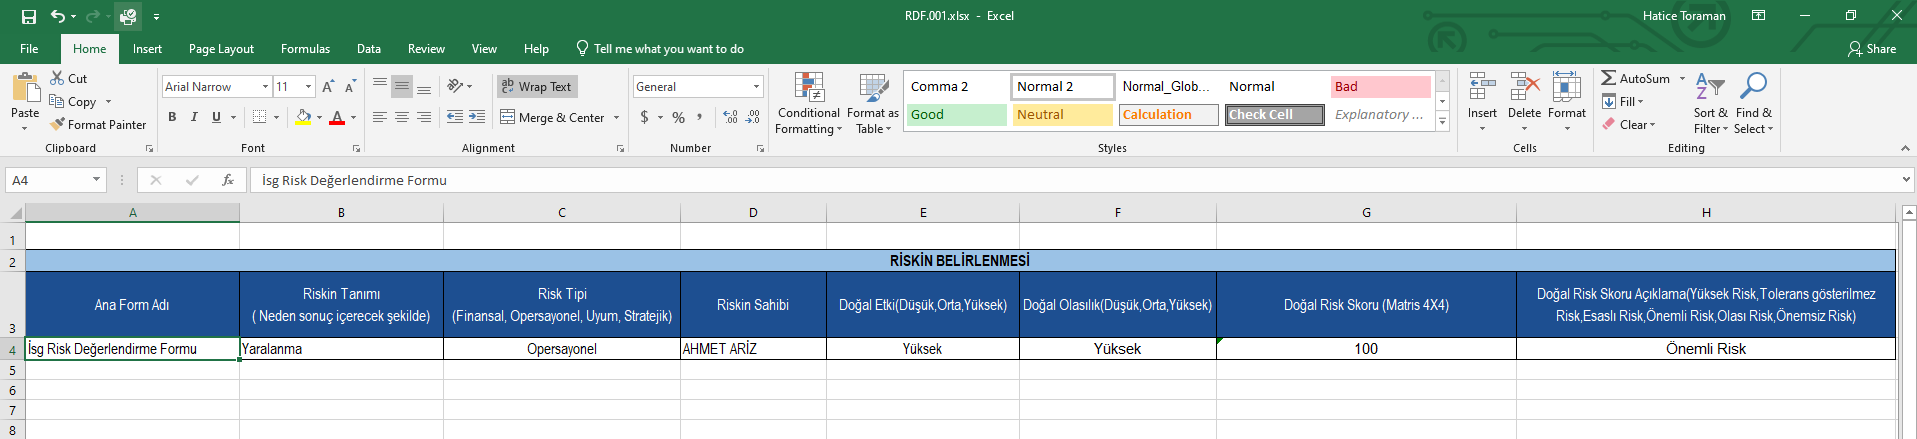Screen dimensions: 1917x439
Task: Open the General number format dropdown
Action: (756, 87)
